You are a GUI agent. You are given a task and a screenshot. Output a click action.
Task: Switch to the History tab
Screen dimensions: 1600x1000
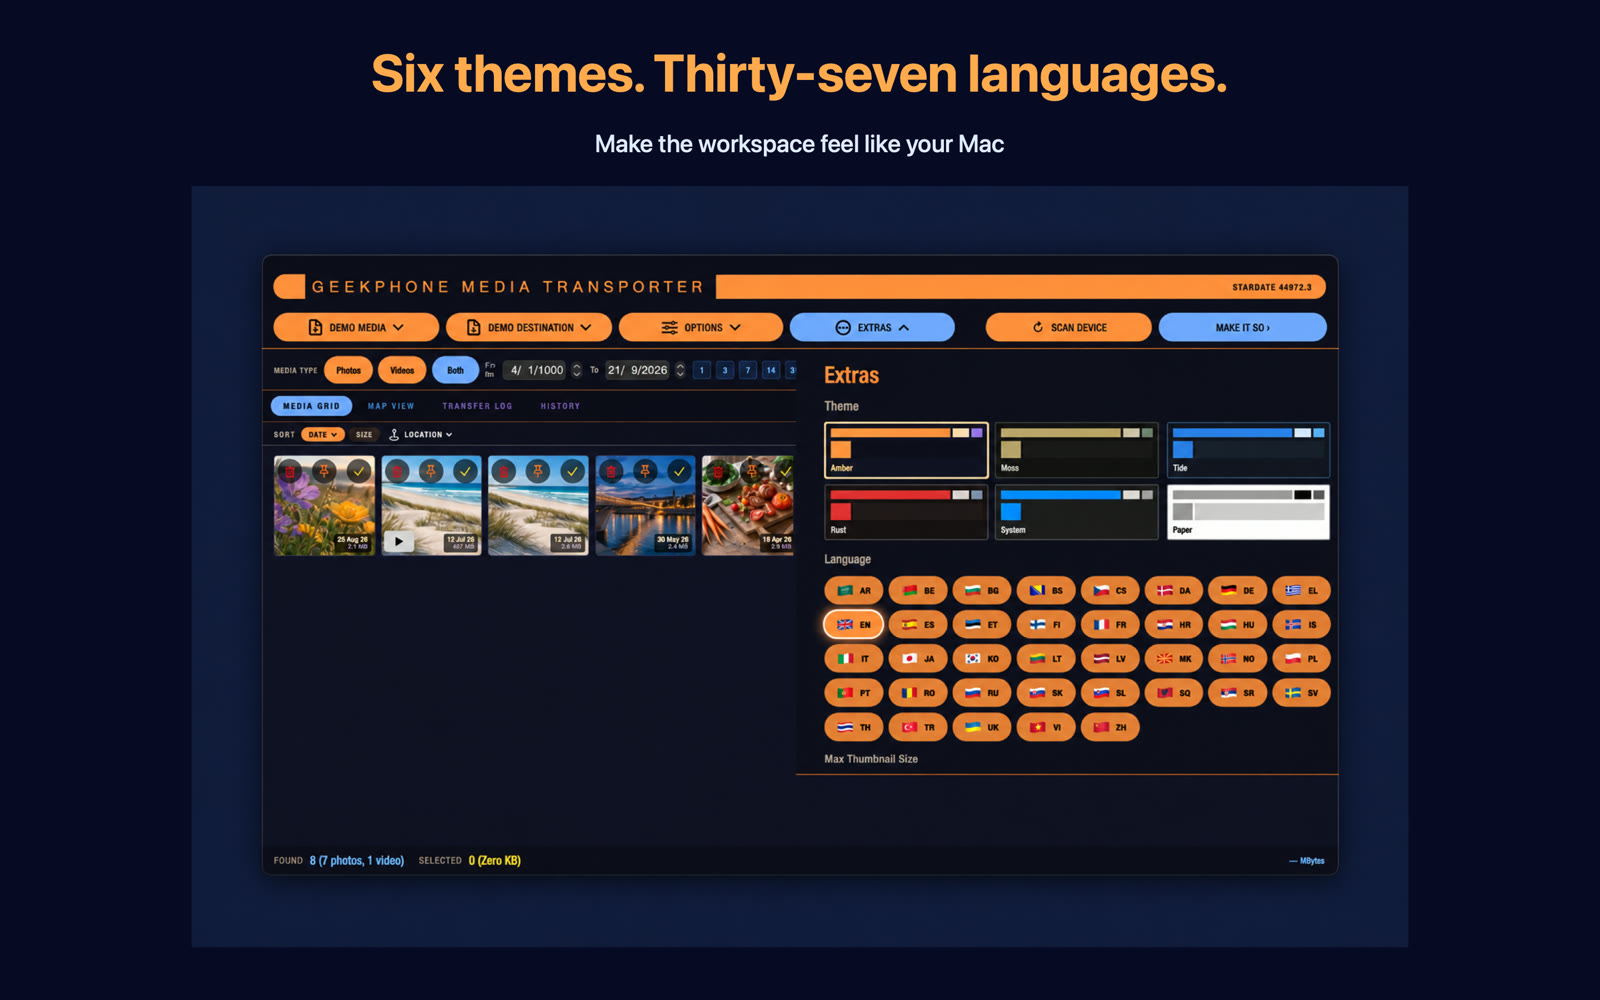coord(560,406)
